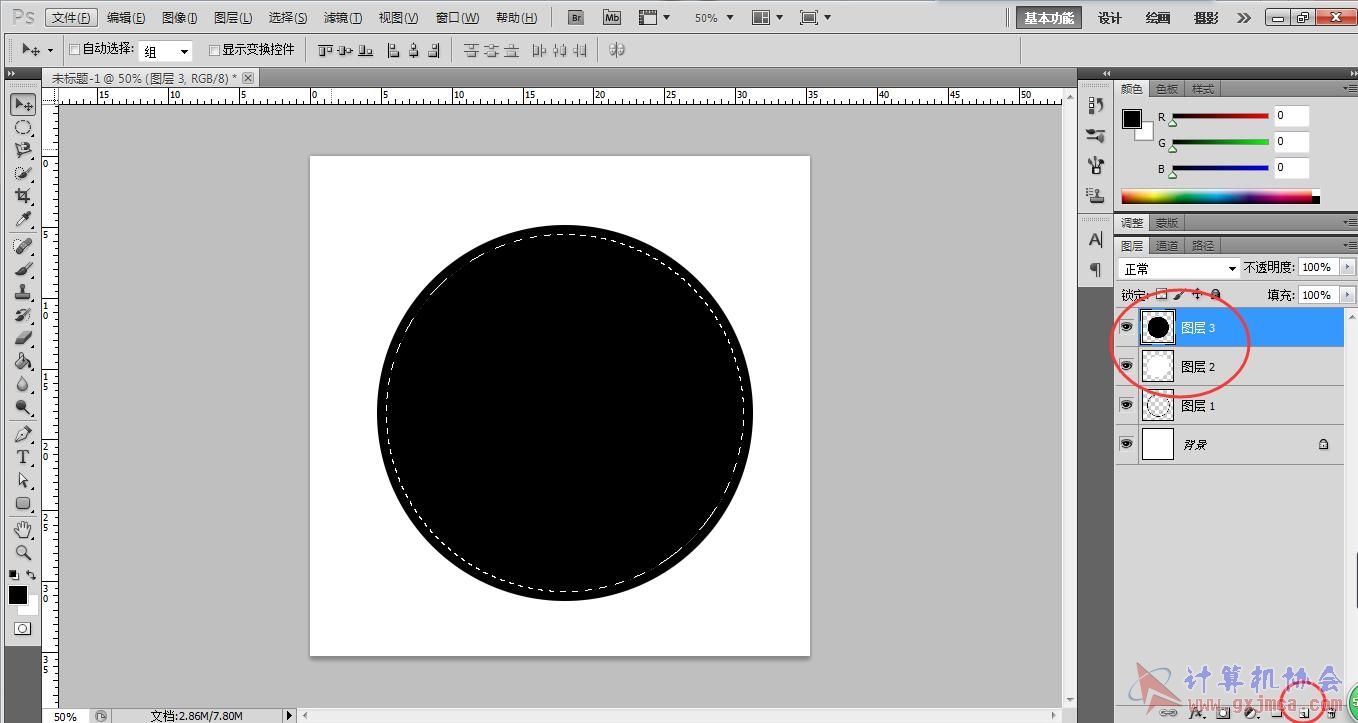Open the collapsed Character panel icon
1358x723 pixels.
(1095, 240)
